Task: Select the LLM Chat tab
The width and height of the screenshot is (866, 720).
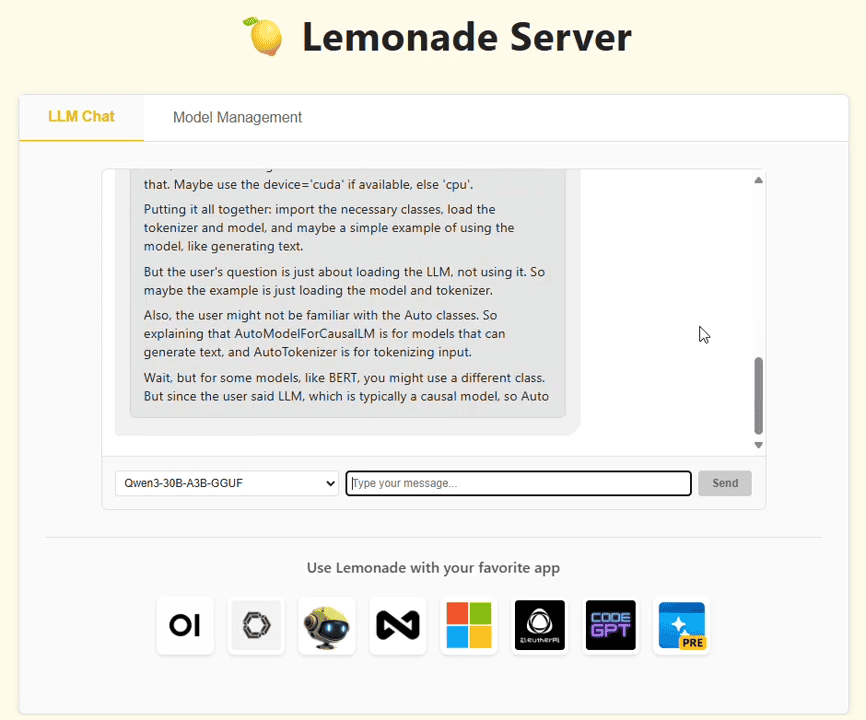Action: click(81, 117)
